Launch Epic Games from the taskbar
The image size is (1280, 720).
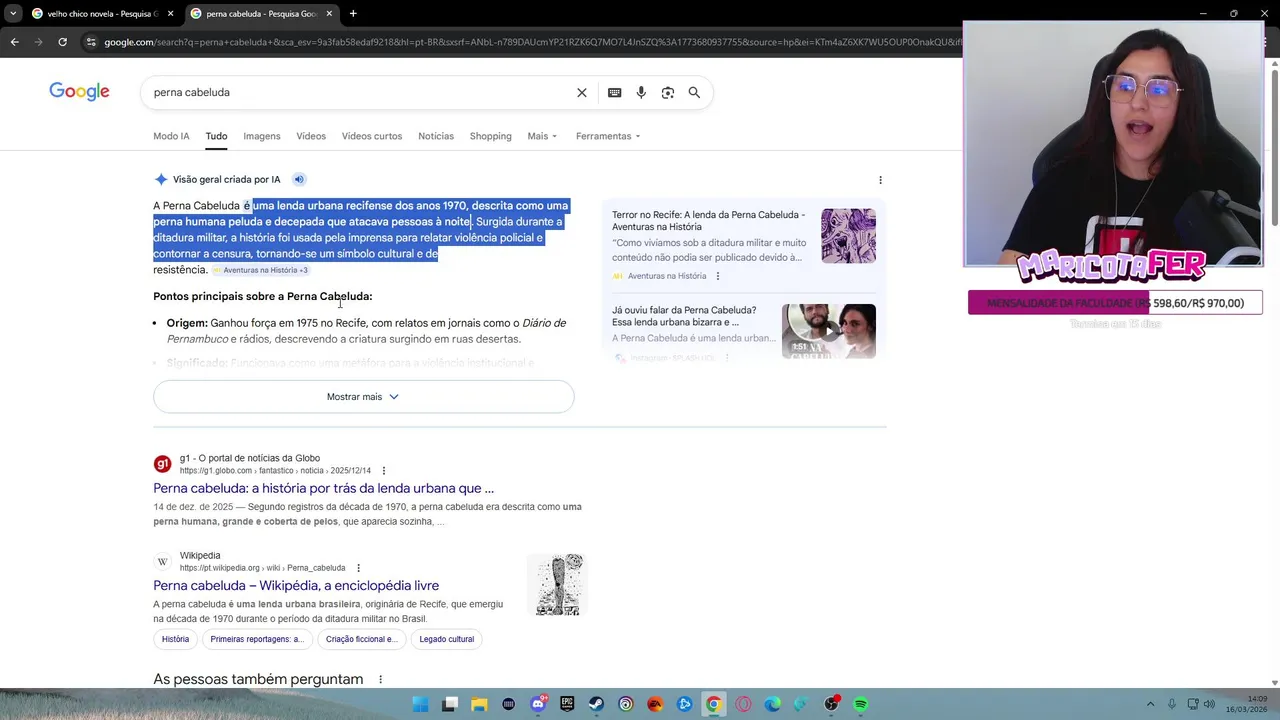(567, 704)
